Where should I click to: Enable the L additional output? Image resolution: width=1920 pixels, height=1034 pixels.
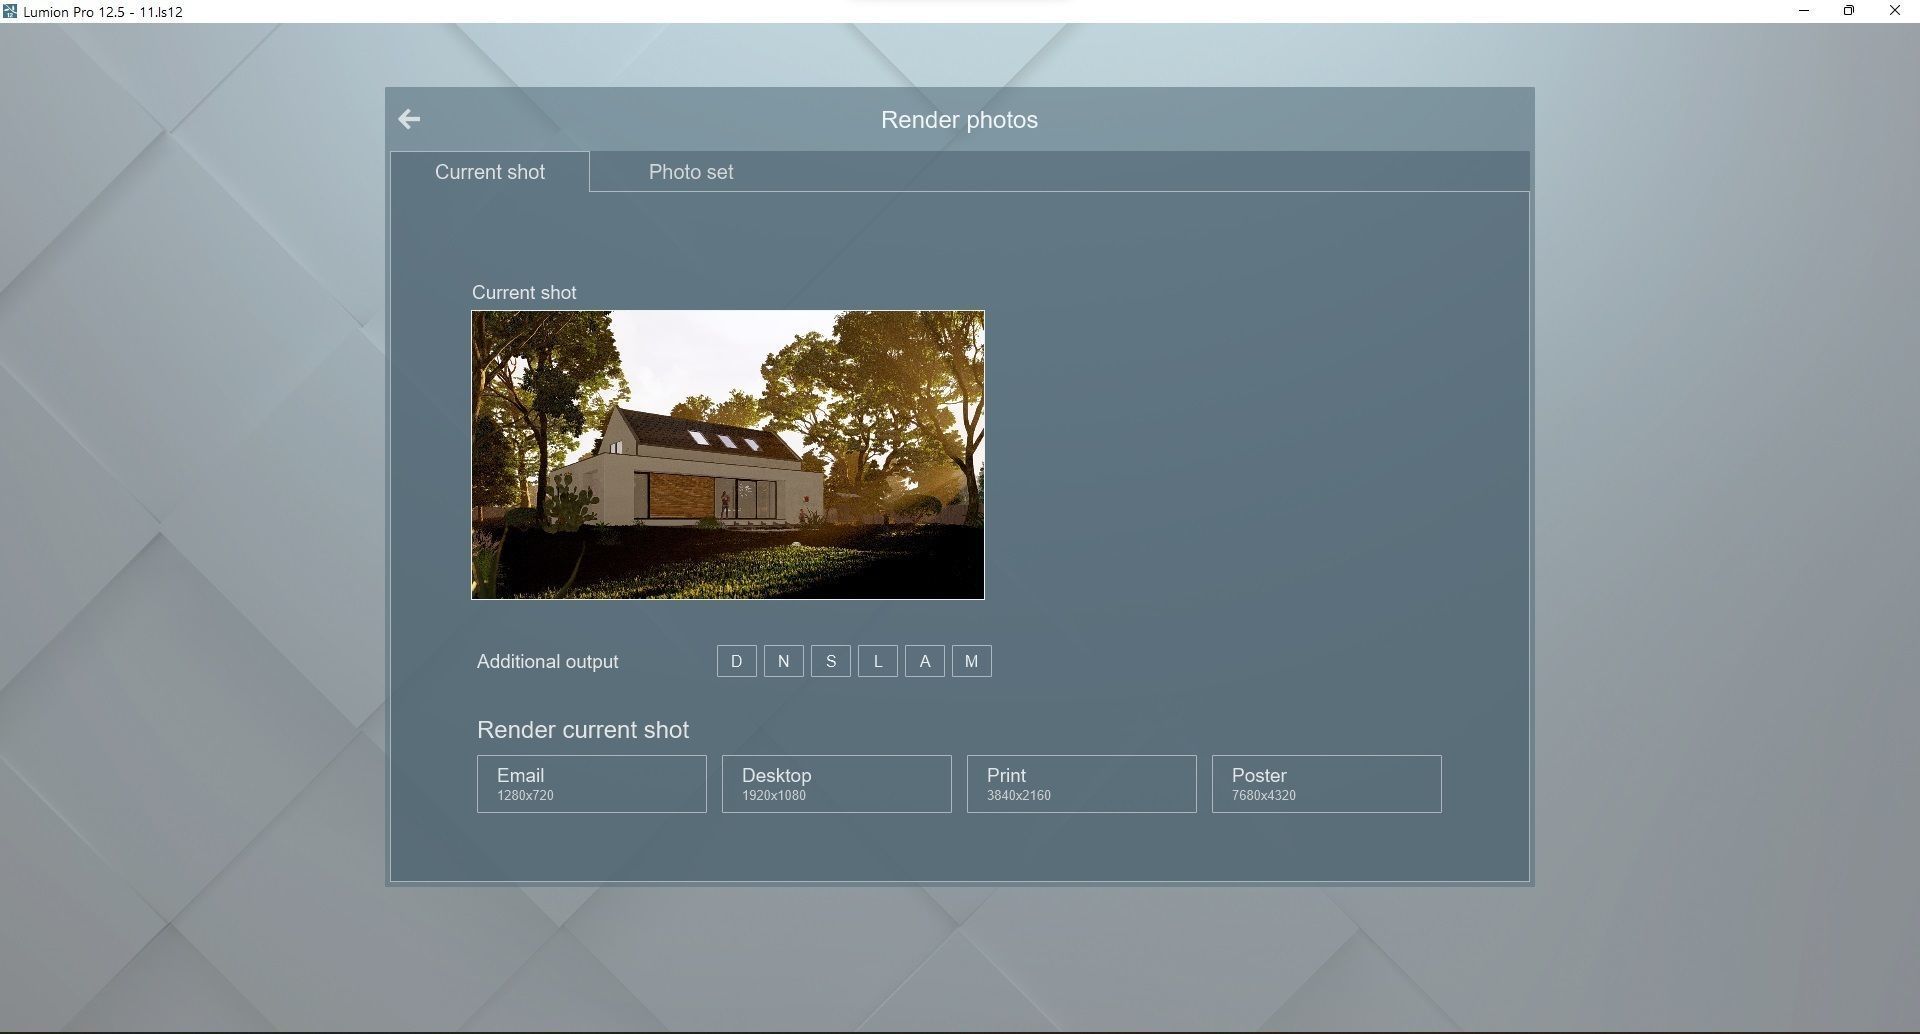(878, 661)
